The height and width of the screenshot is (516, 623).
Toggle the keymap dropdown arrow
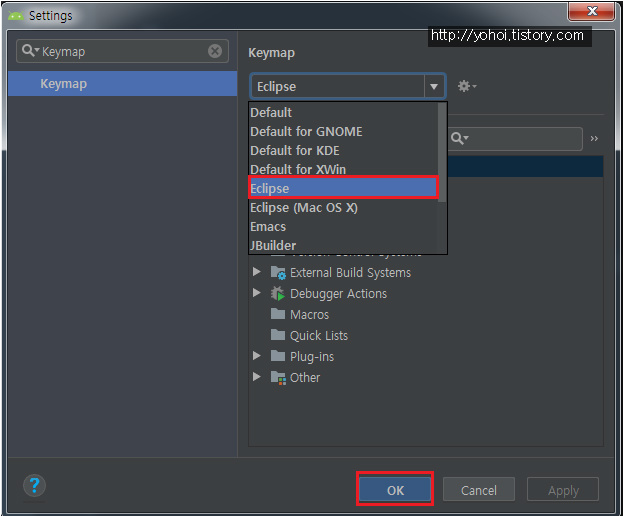(x=434, y=86)
